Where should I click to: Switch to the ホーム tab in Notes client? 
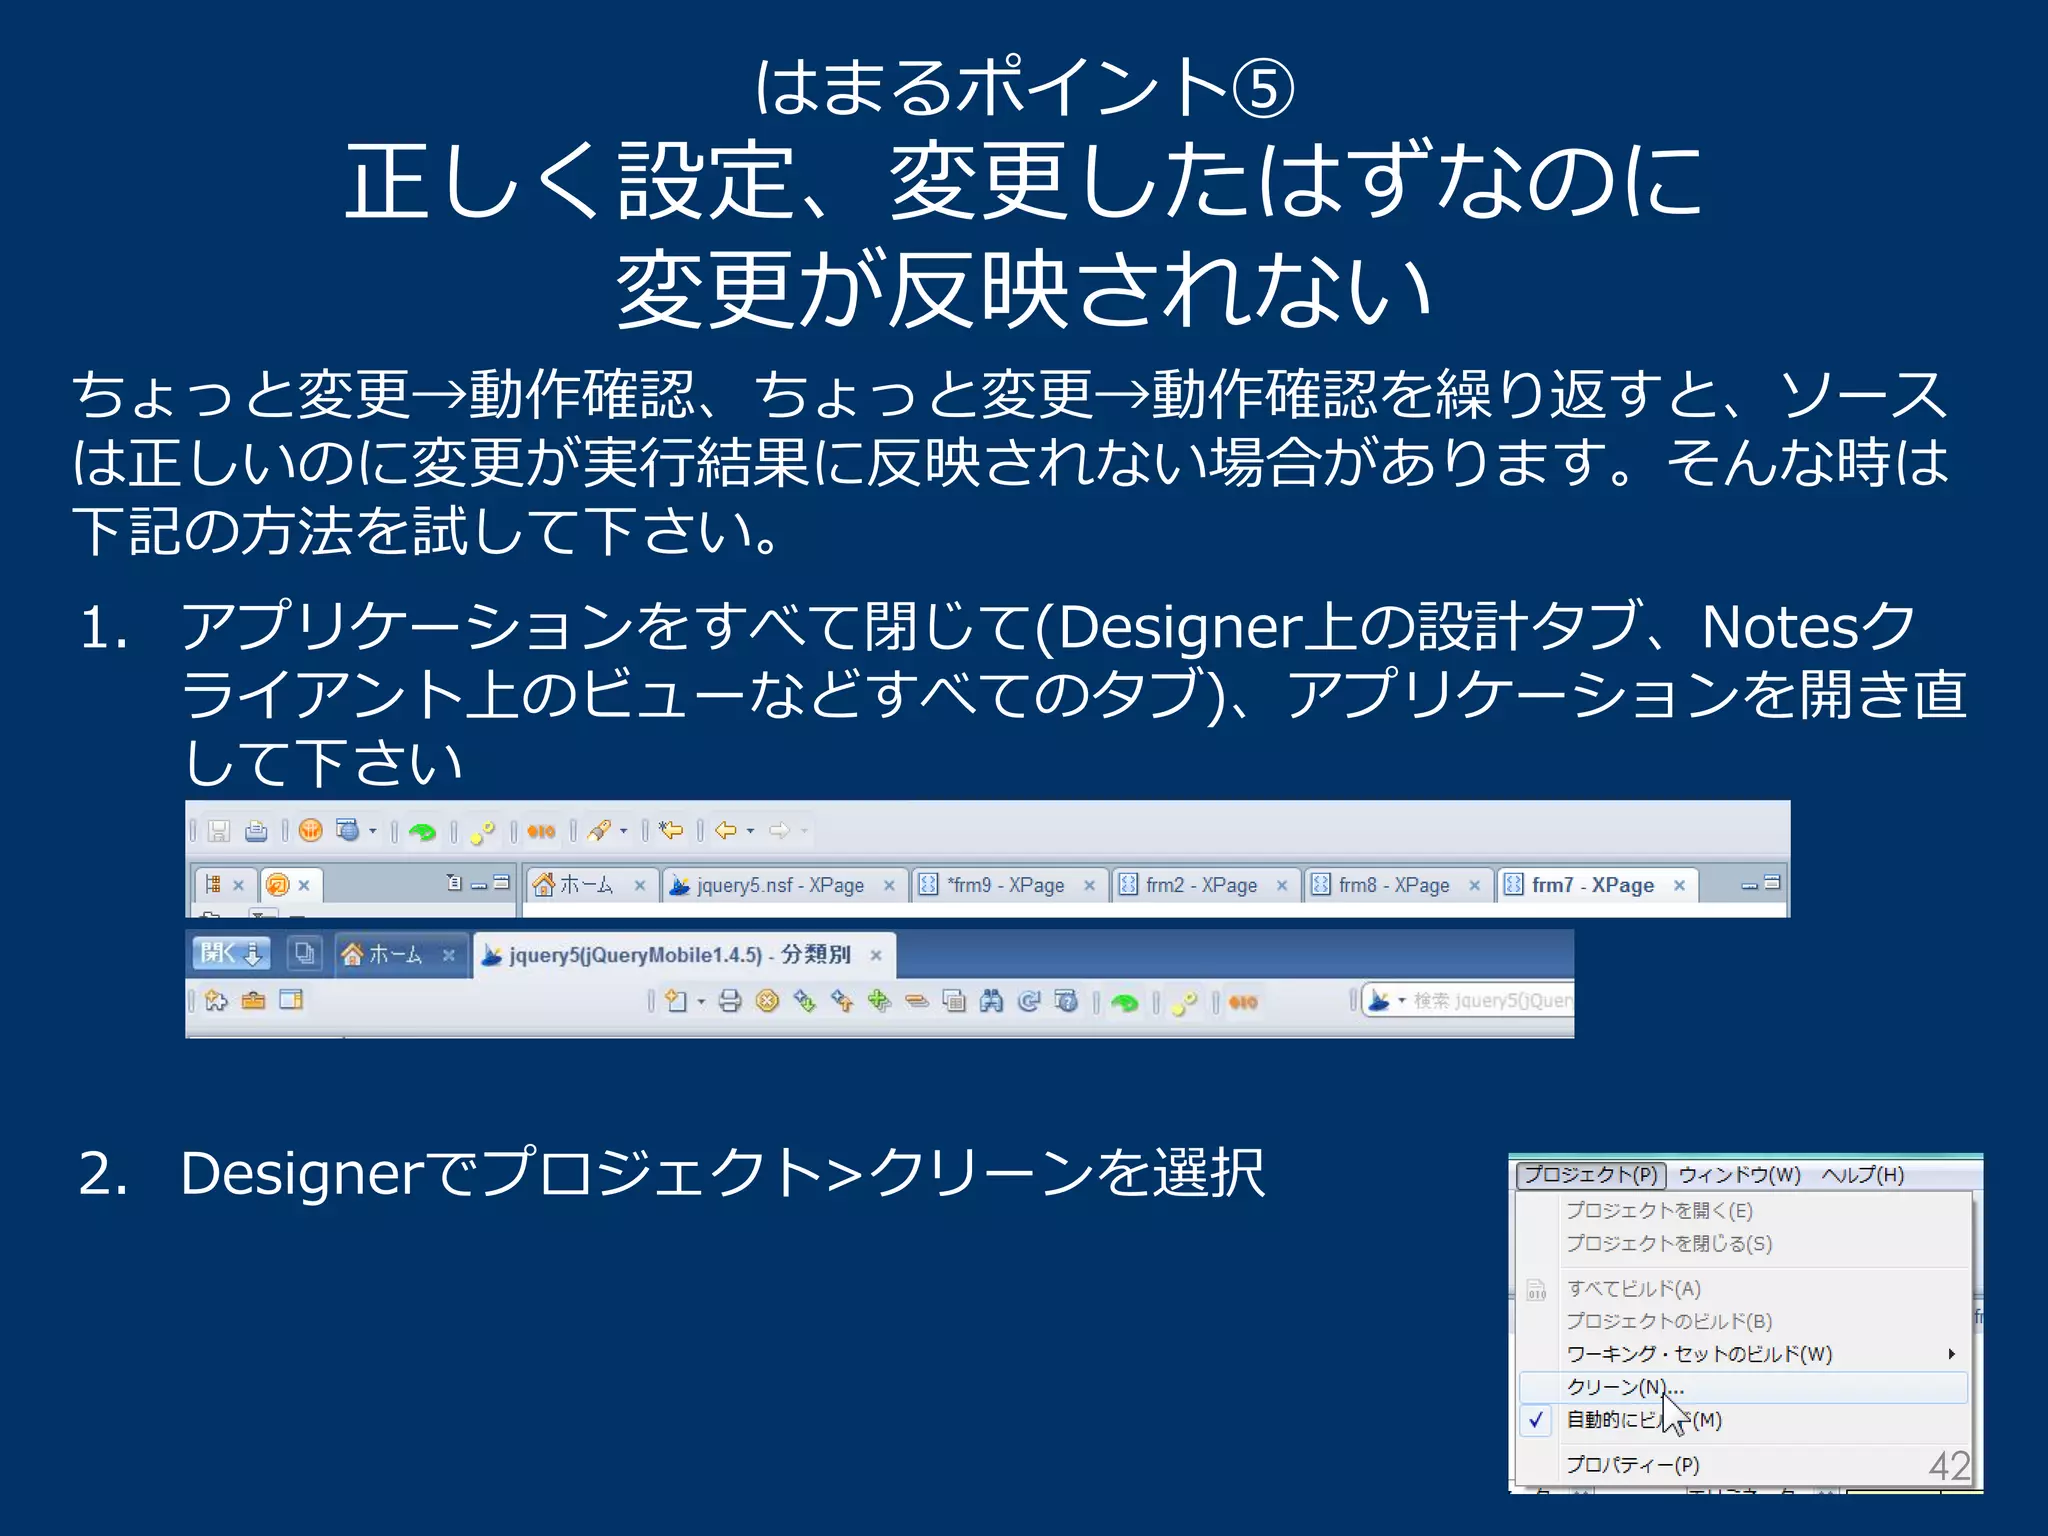tap(395, 955)
